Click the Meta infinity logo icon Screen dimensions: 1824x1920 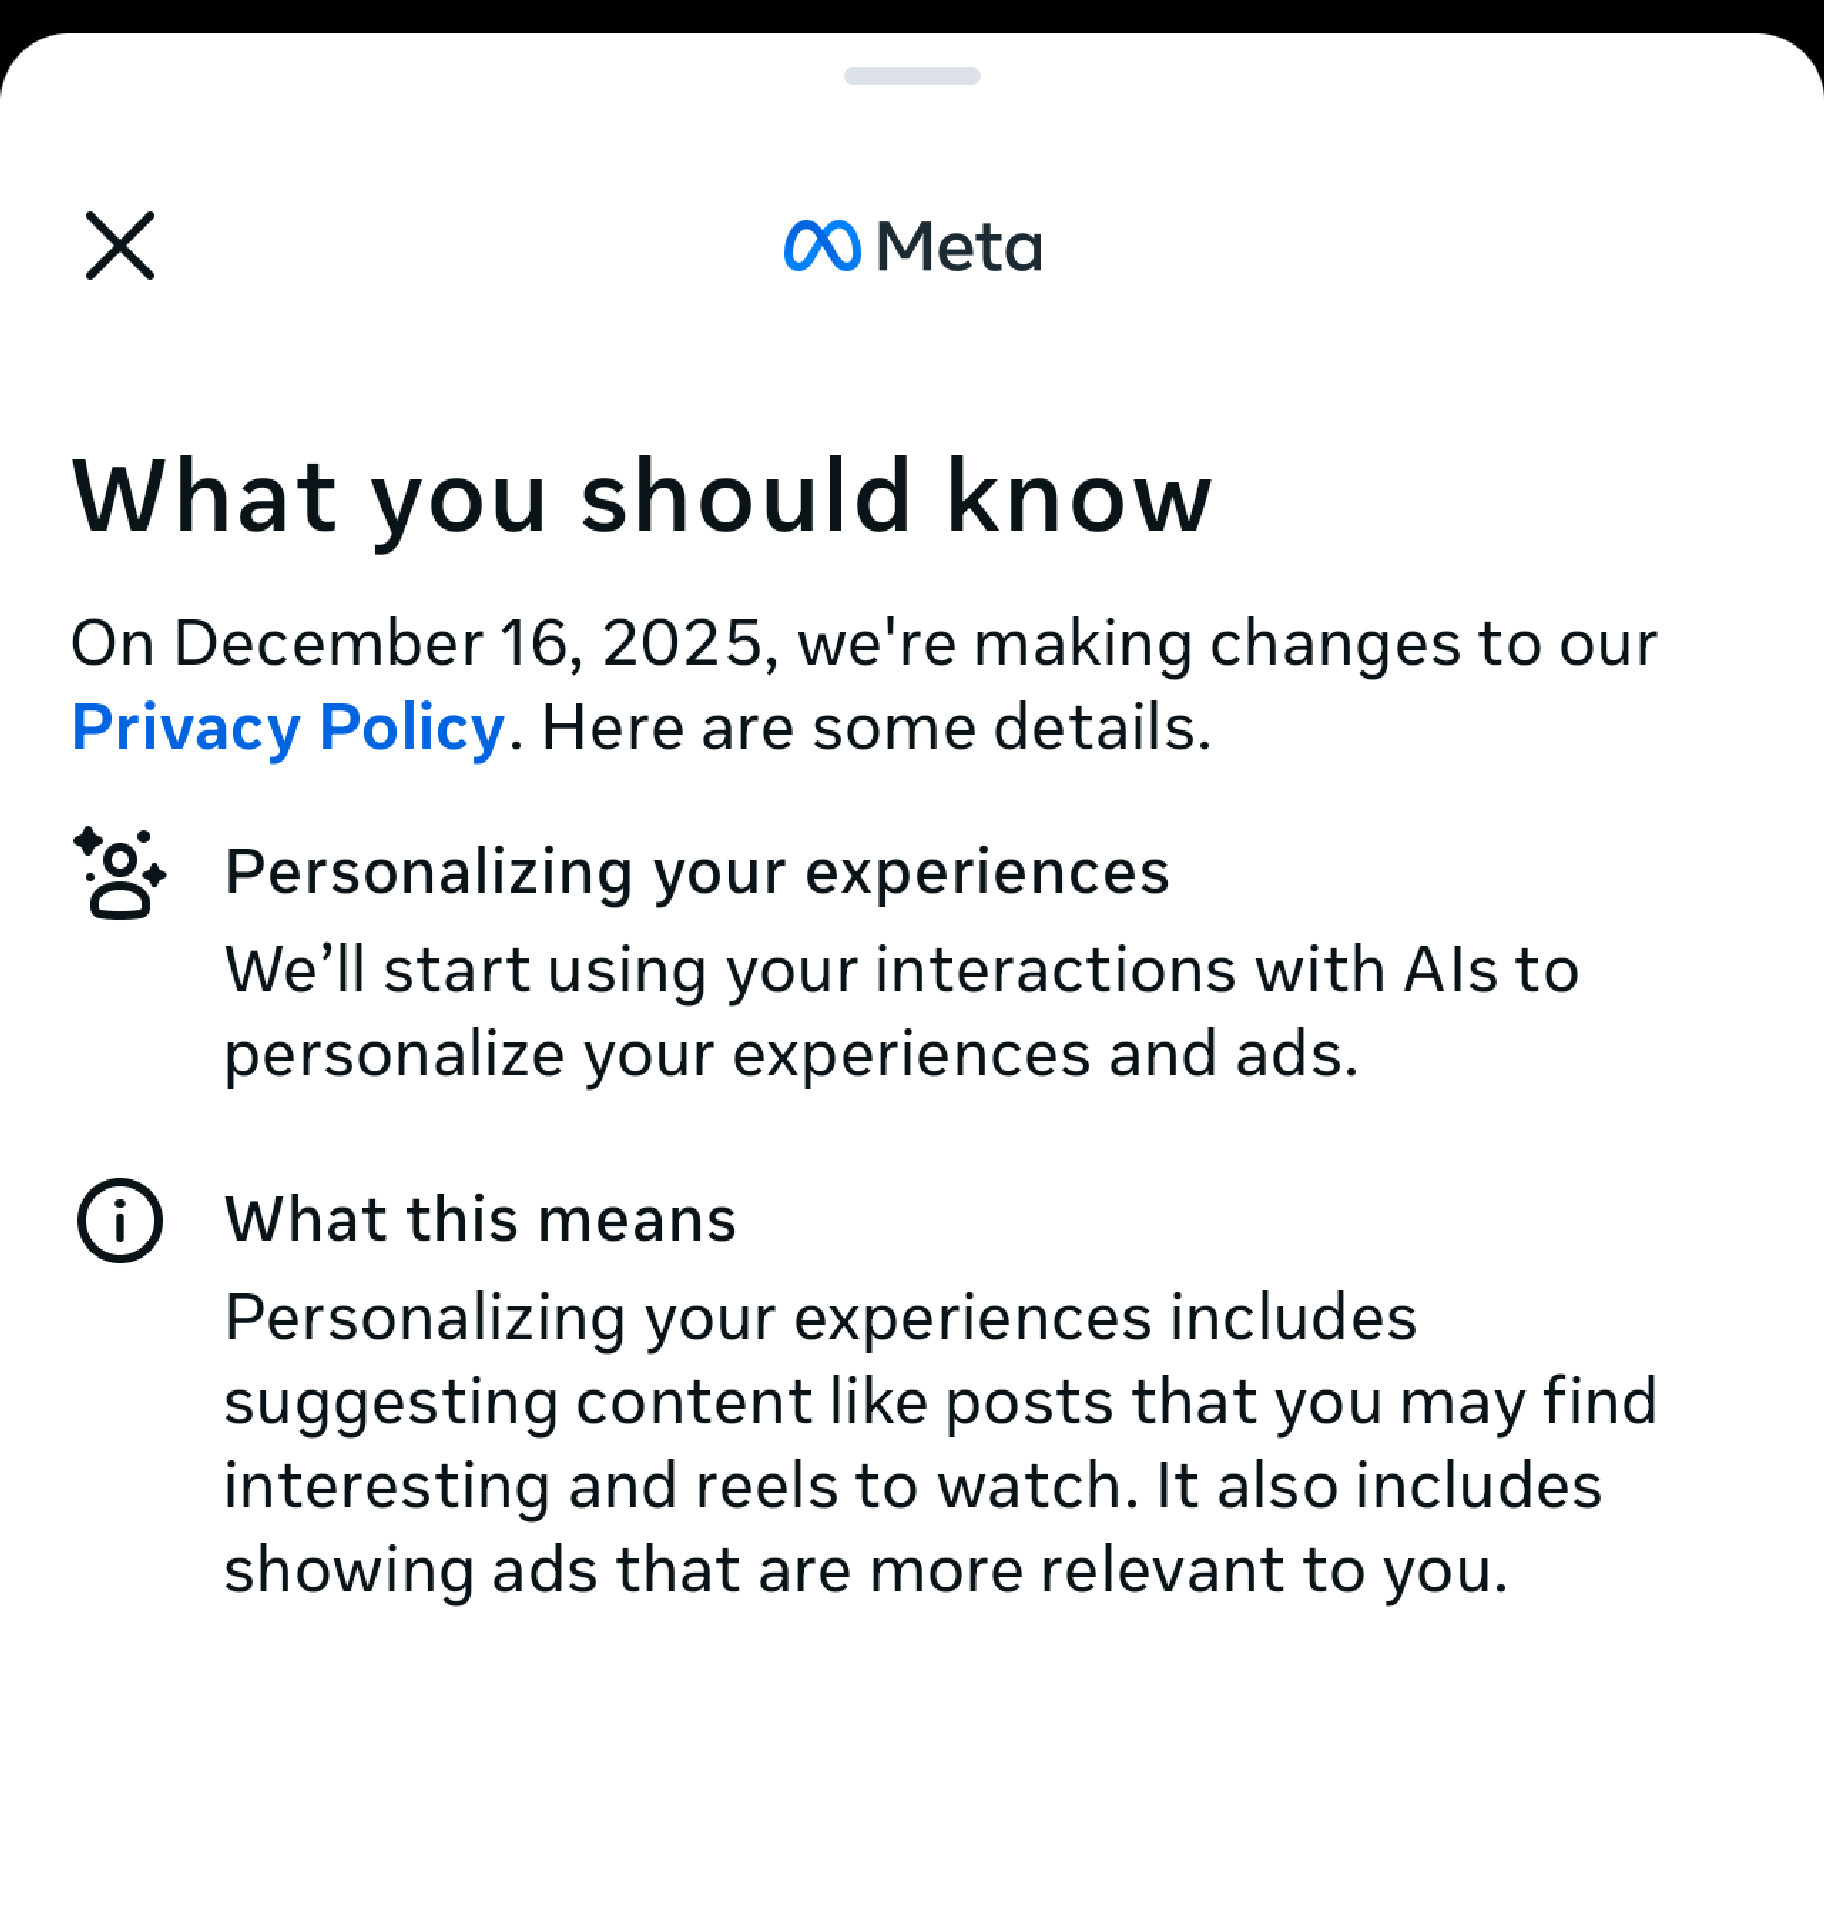coord(821,246)
